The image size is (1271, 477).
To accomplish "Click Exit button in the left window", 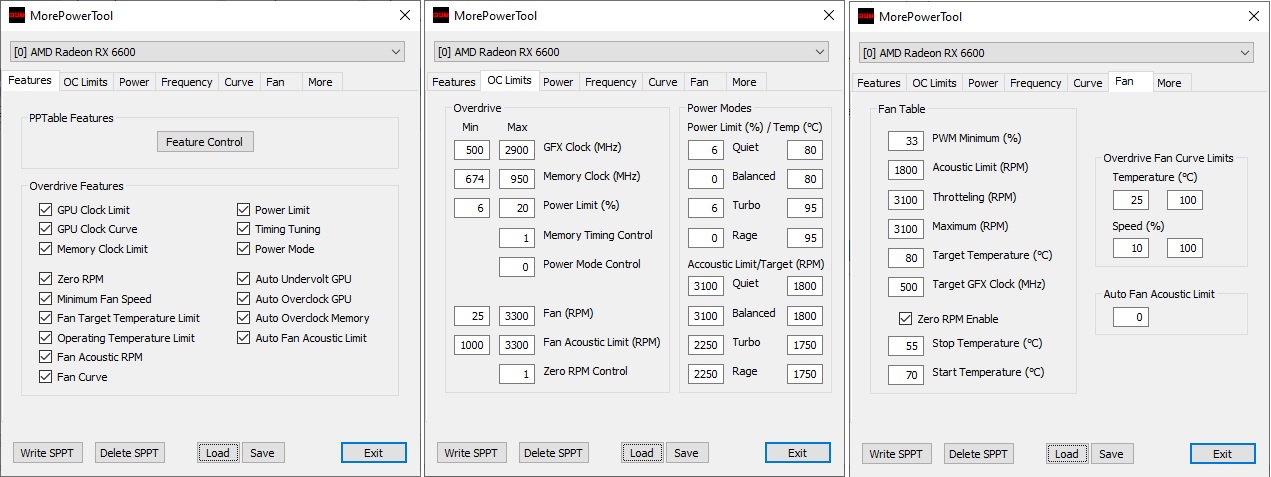I will tap(373, 453).
